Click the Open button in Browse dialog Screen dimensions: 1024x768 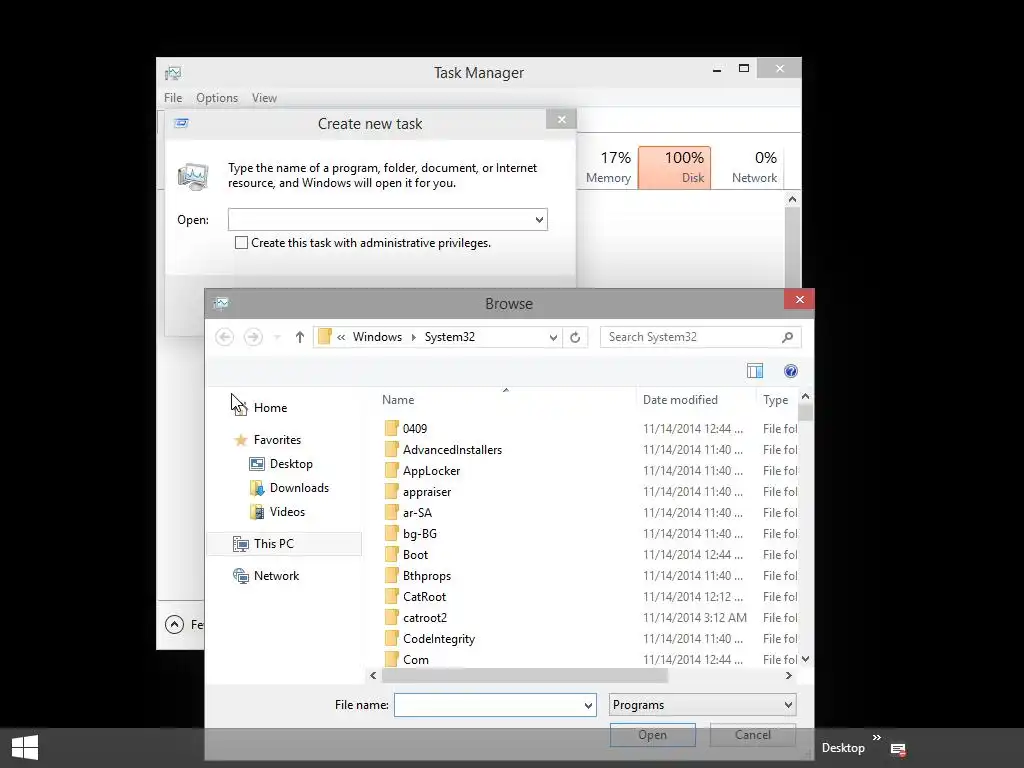click(x=652, y=735)
